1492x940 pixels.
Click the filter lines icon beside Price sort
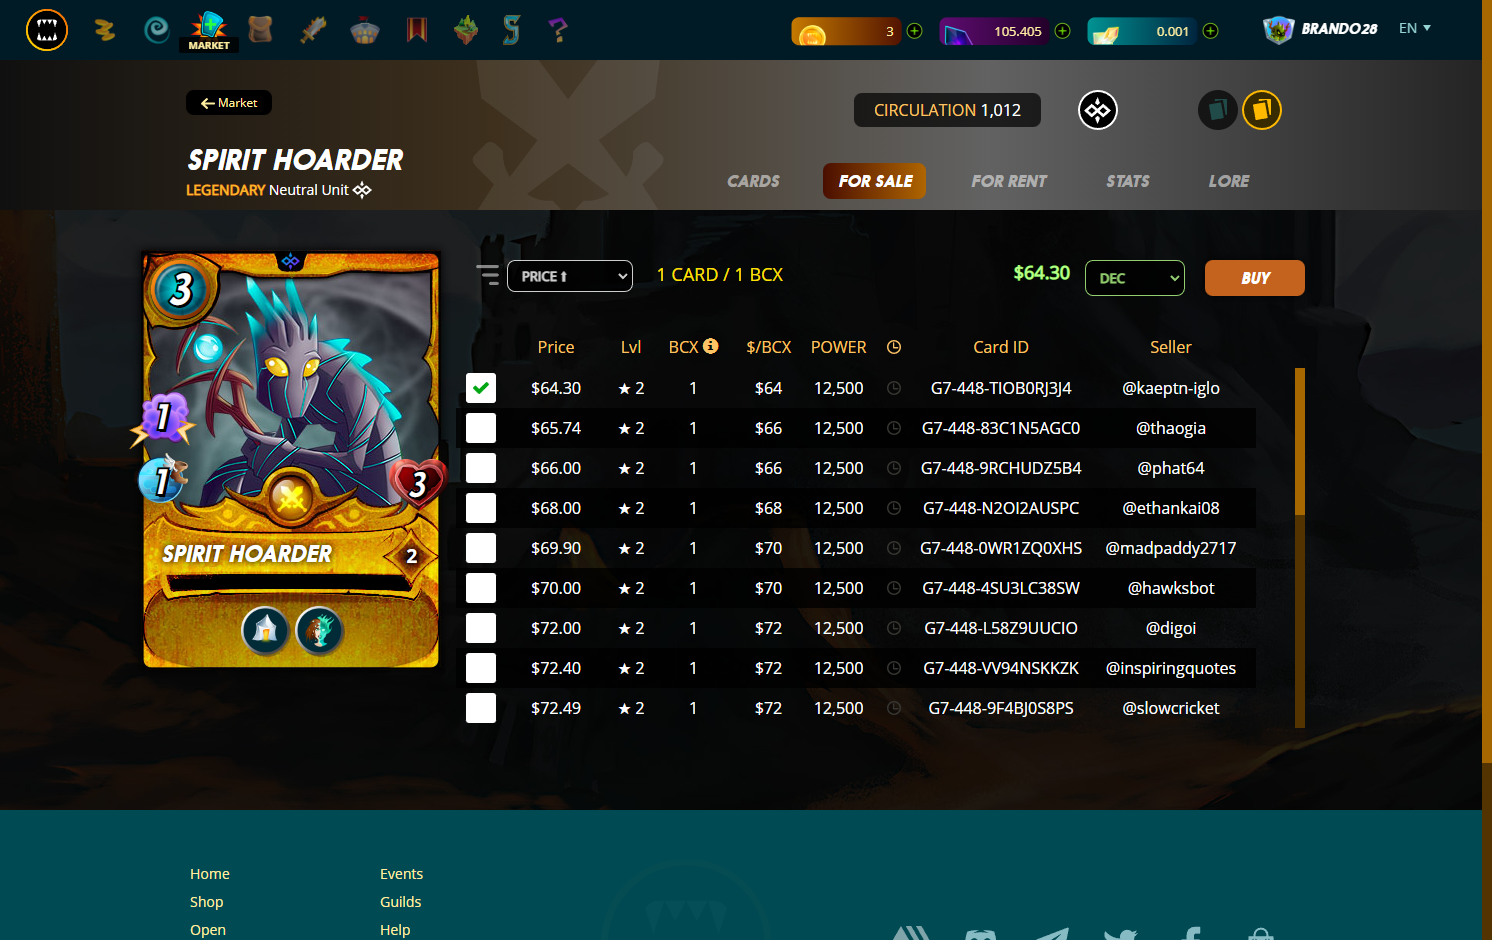(487, 275)
